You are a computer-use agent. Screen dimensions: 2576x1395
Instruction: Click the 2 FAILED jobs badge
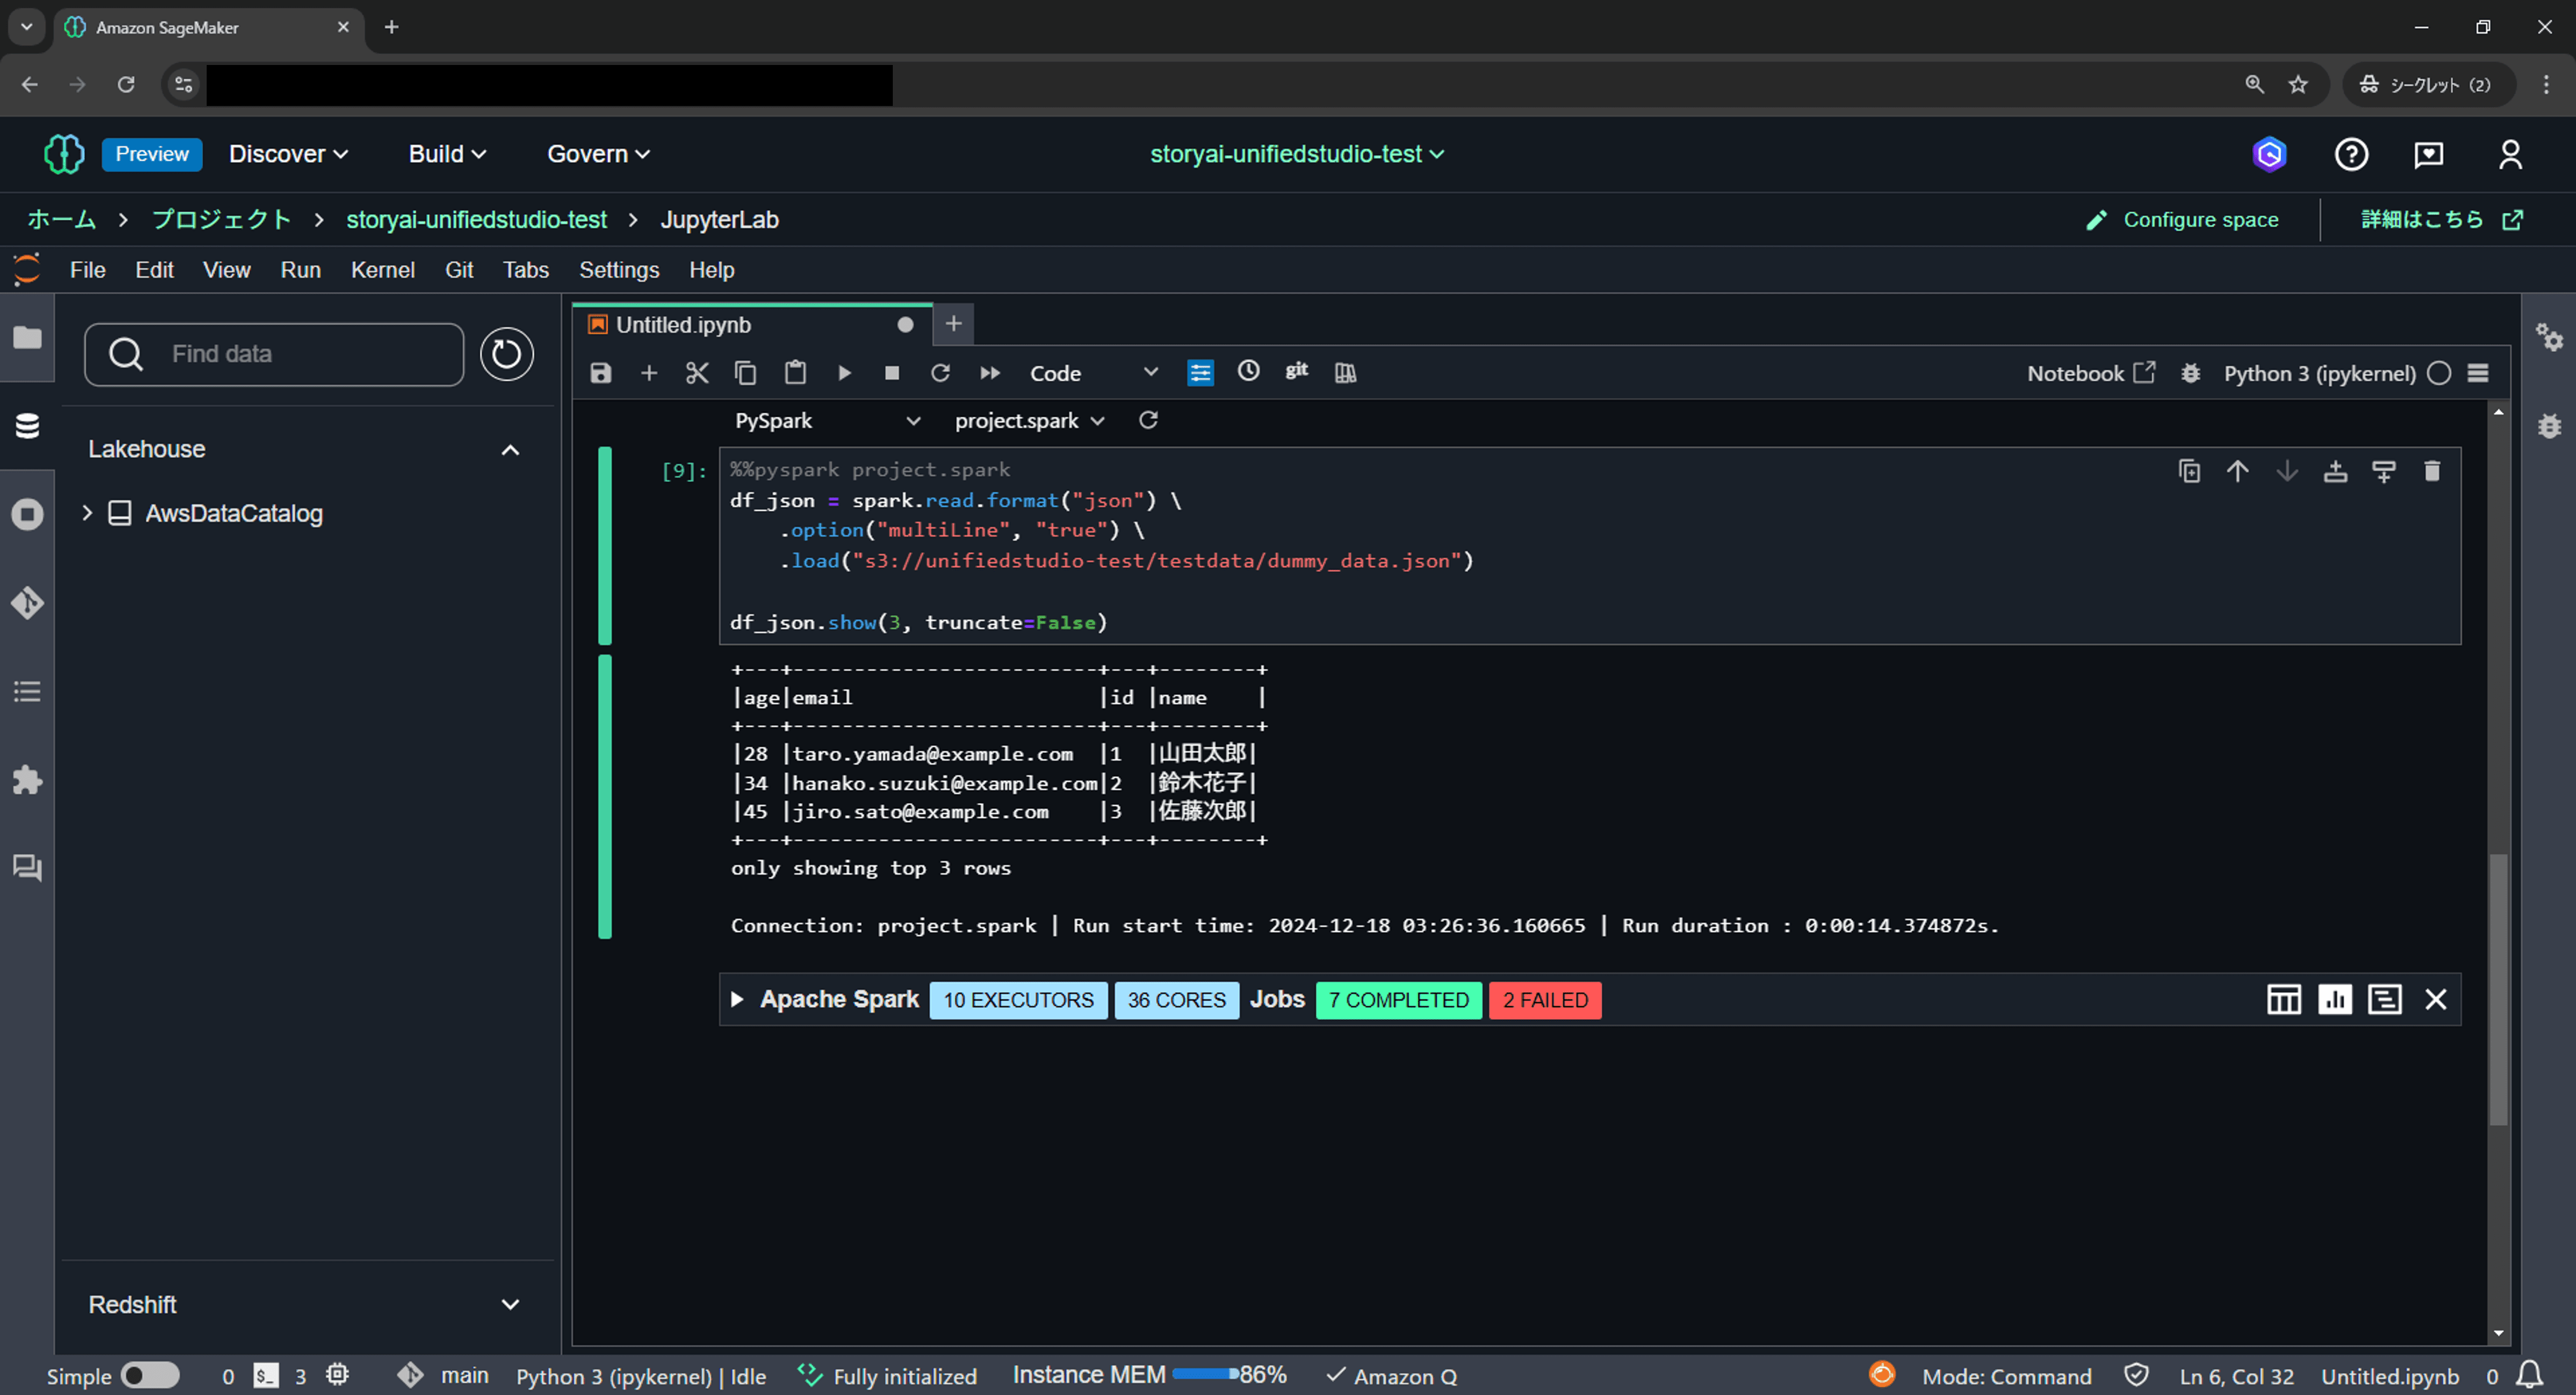pos(1545,1000)
